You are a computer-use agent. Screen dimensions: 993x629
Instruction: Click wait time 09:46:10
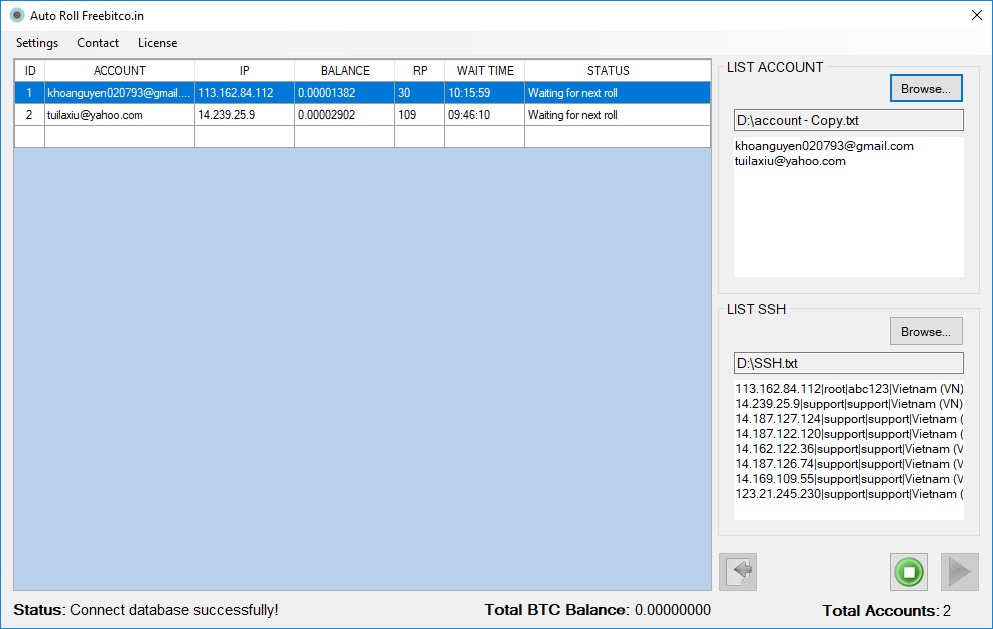pos(485,115)
